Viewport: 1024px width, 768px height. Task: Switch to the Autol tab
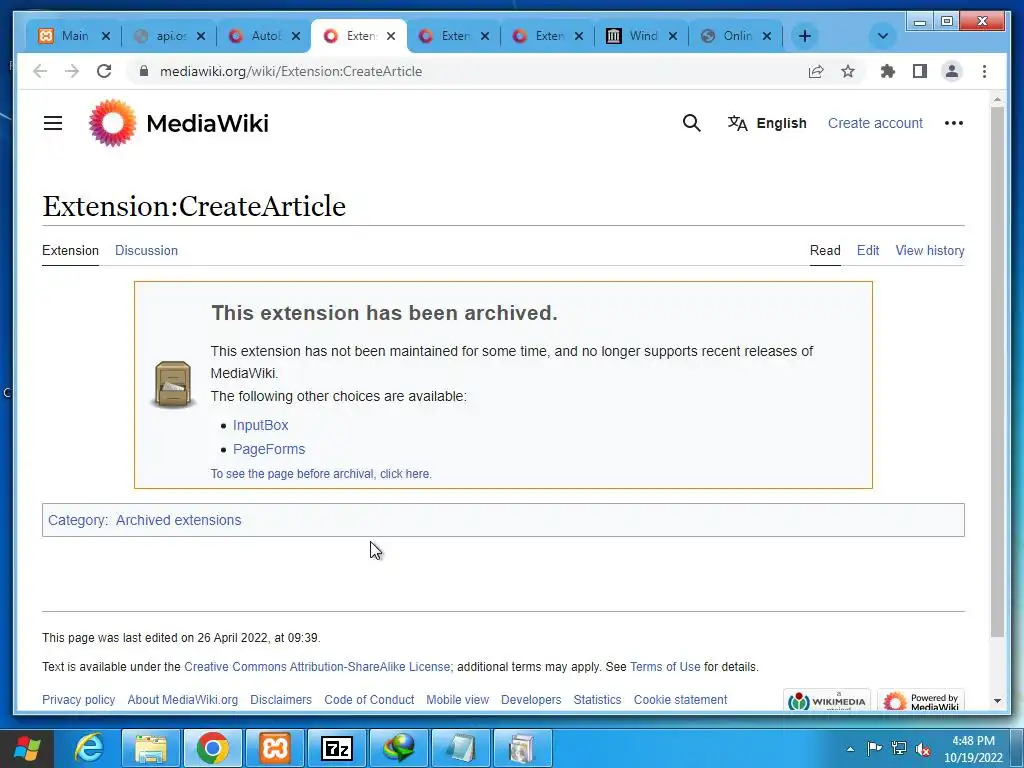pyautogui.click(x=264, y=36)
